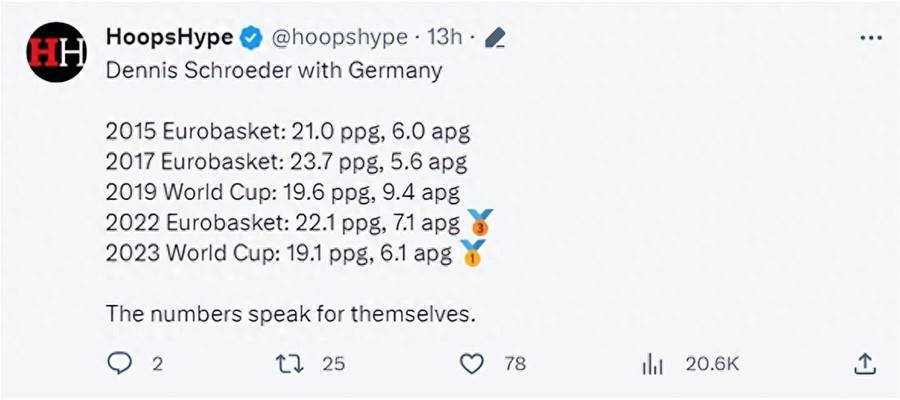View analytics via the bar chart icon
Image resolution: width=900 pixels, height=400 pixels.
tap(652, 364)
